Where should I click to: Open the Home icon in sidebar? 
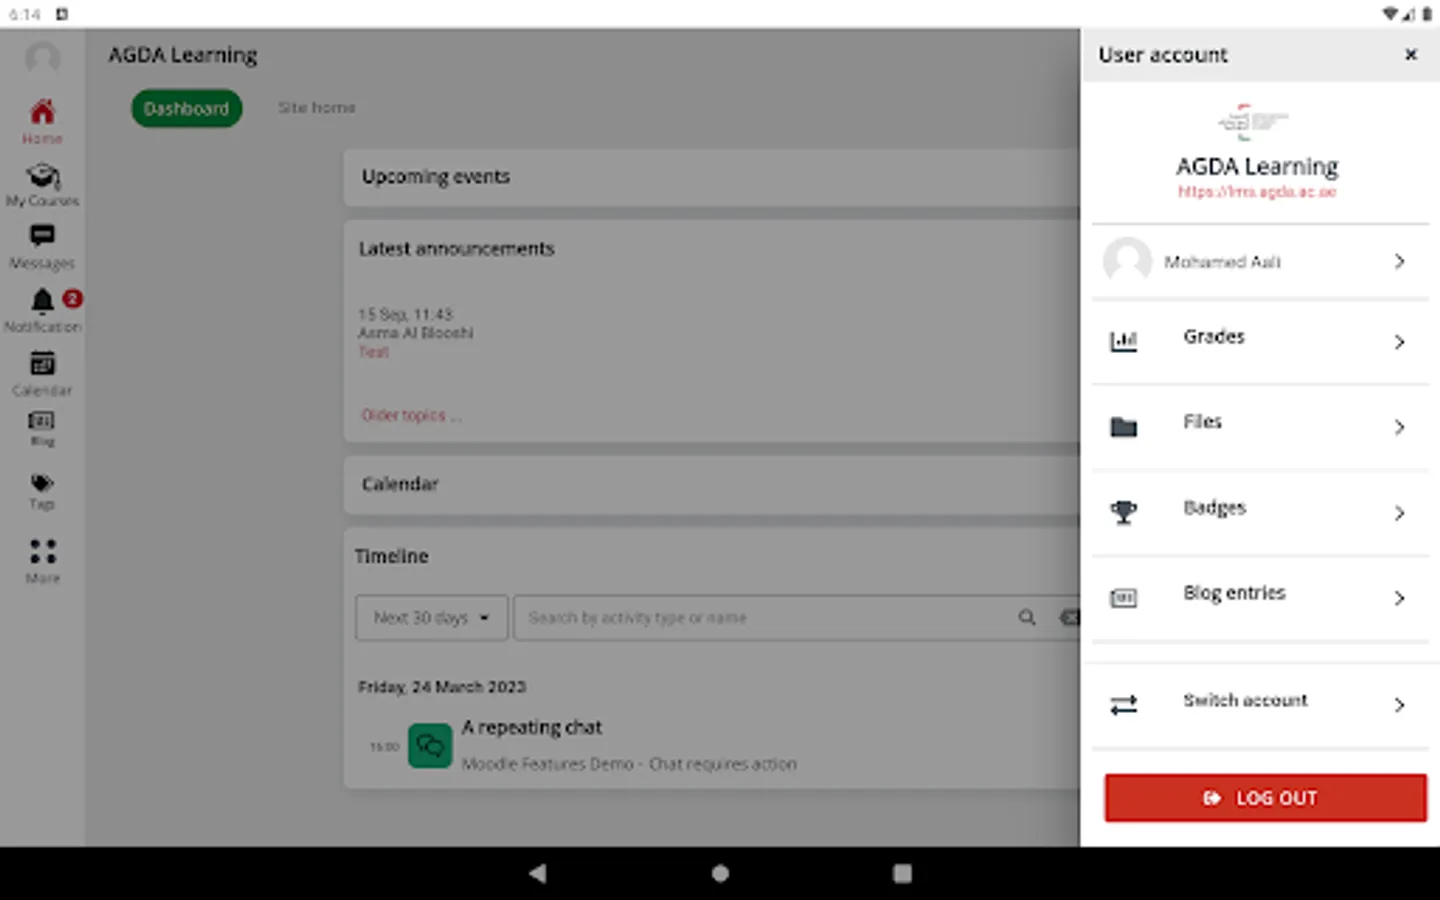click(x=42, y=111)
